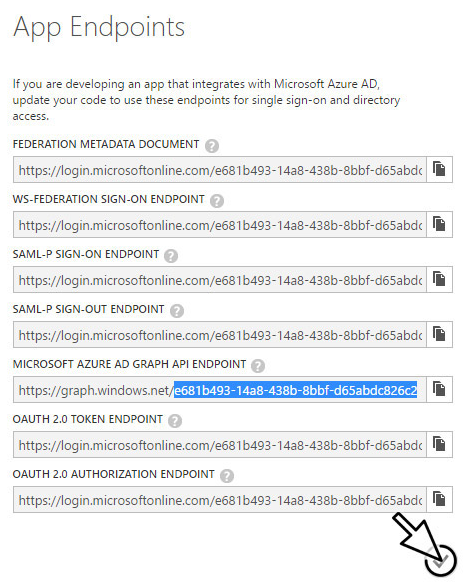Copy the SAML-P Sign-Out Endpoint URL

coord(440,334)
